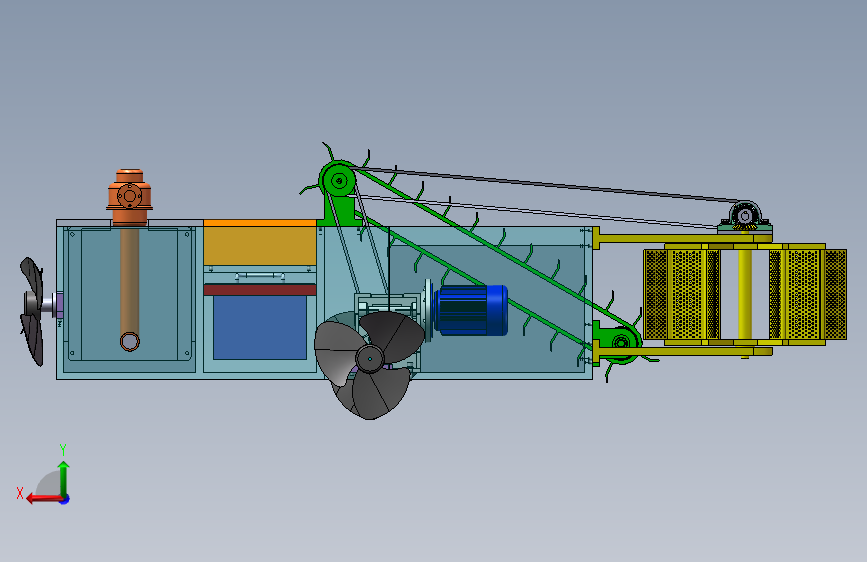867x562 pixels.
Task: Select the pillow block bearing atop the yellow frame
Action: click(x=745, y=216)
